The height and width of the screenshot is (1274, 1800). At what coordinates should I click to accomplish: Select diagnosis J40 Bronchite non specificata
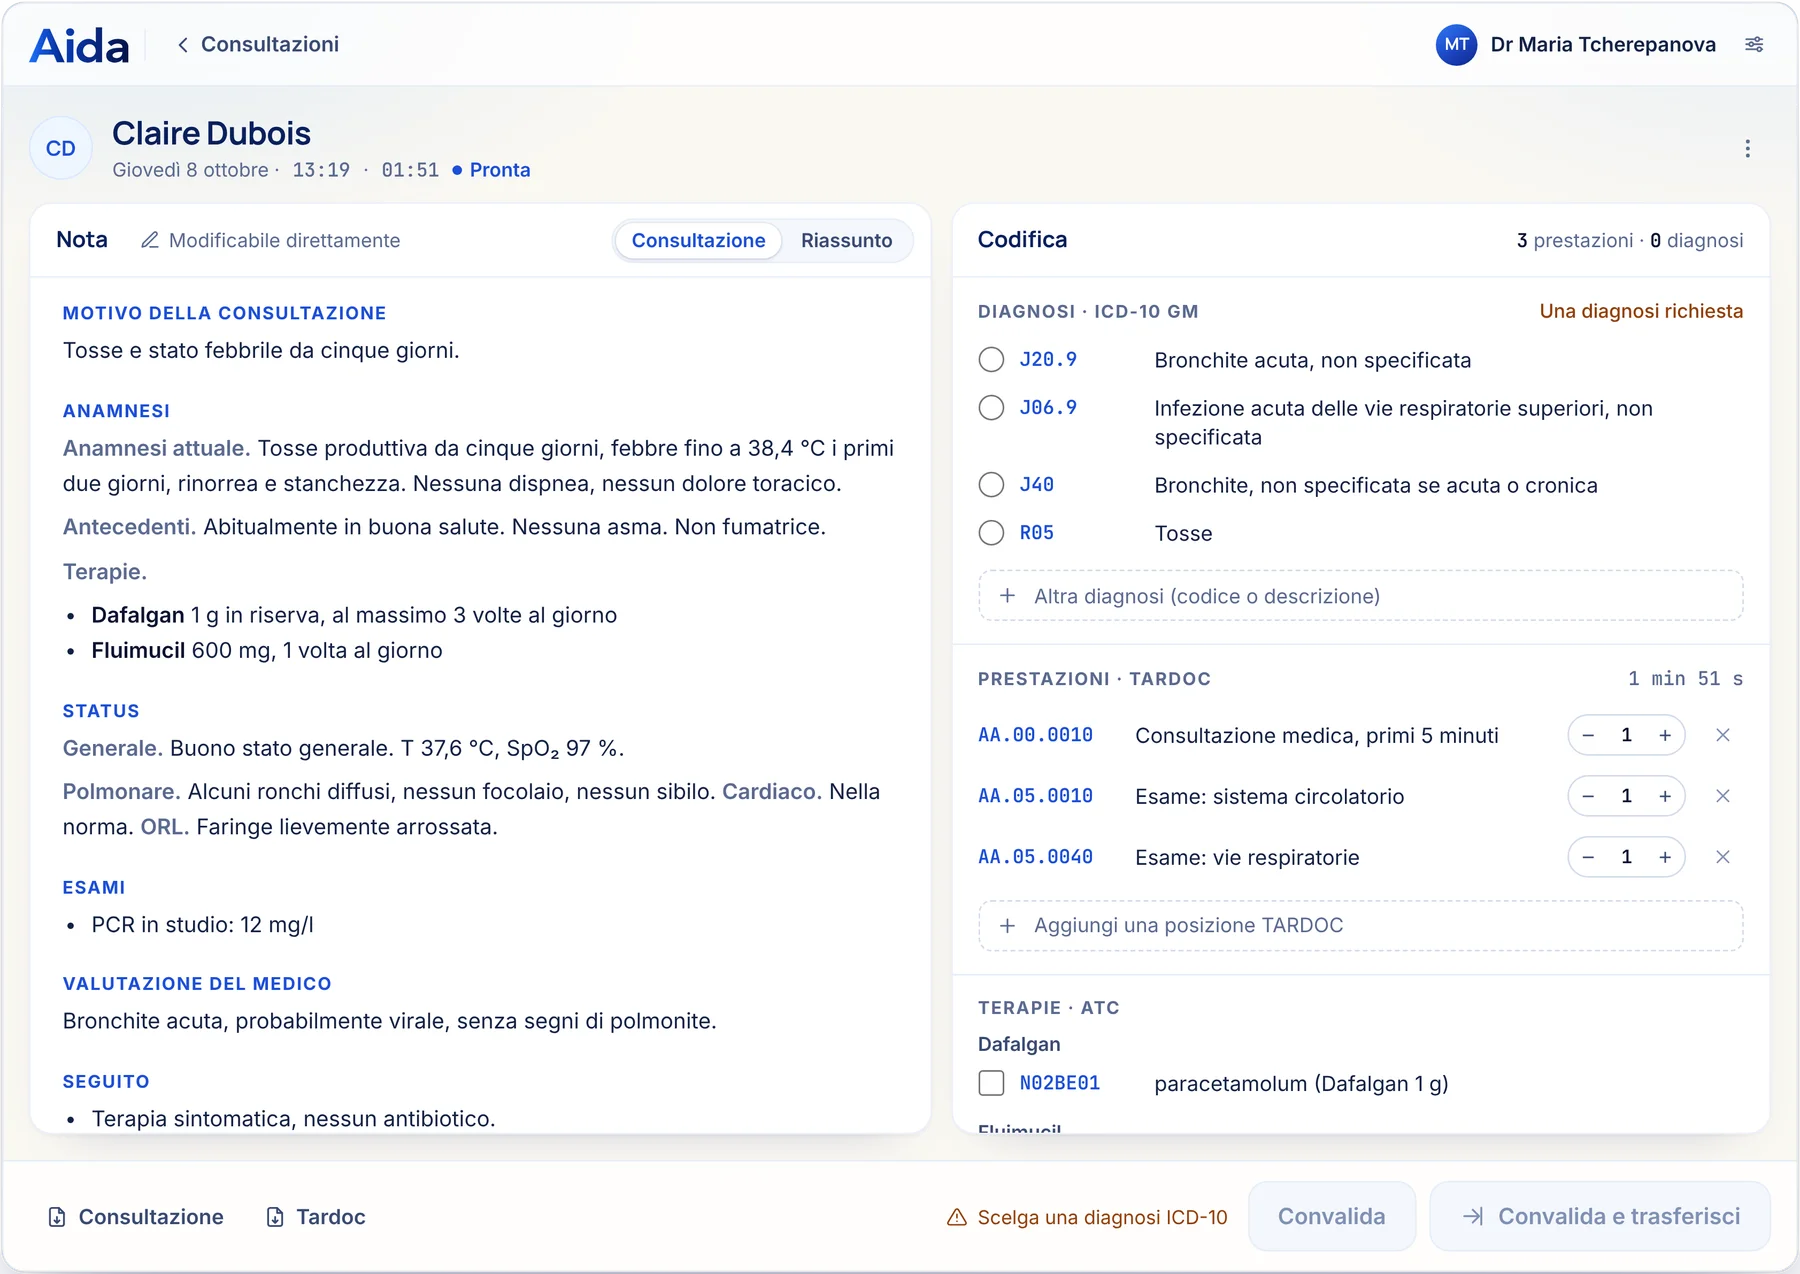click(x=991, y=485)
